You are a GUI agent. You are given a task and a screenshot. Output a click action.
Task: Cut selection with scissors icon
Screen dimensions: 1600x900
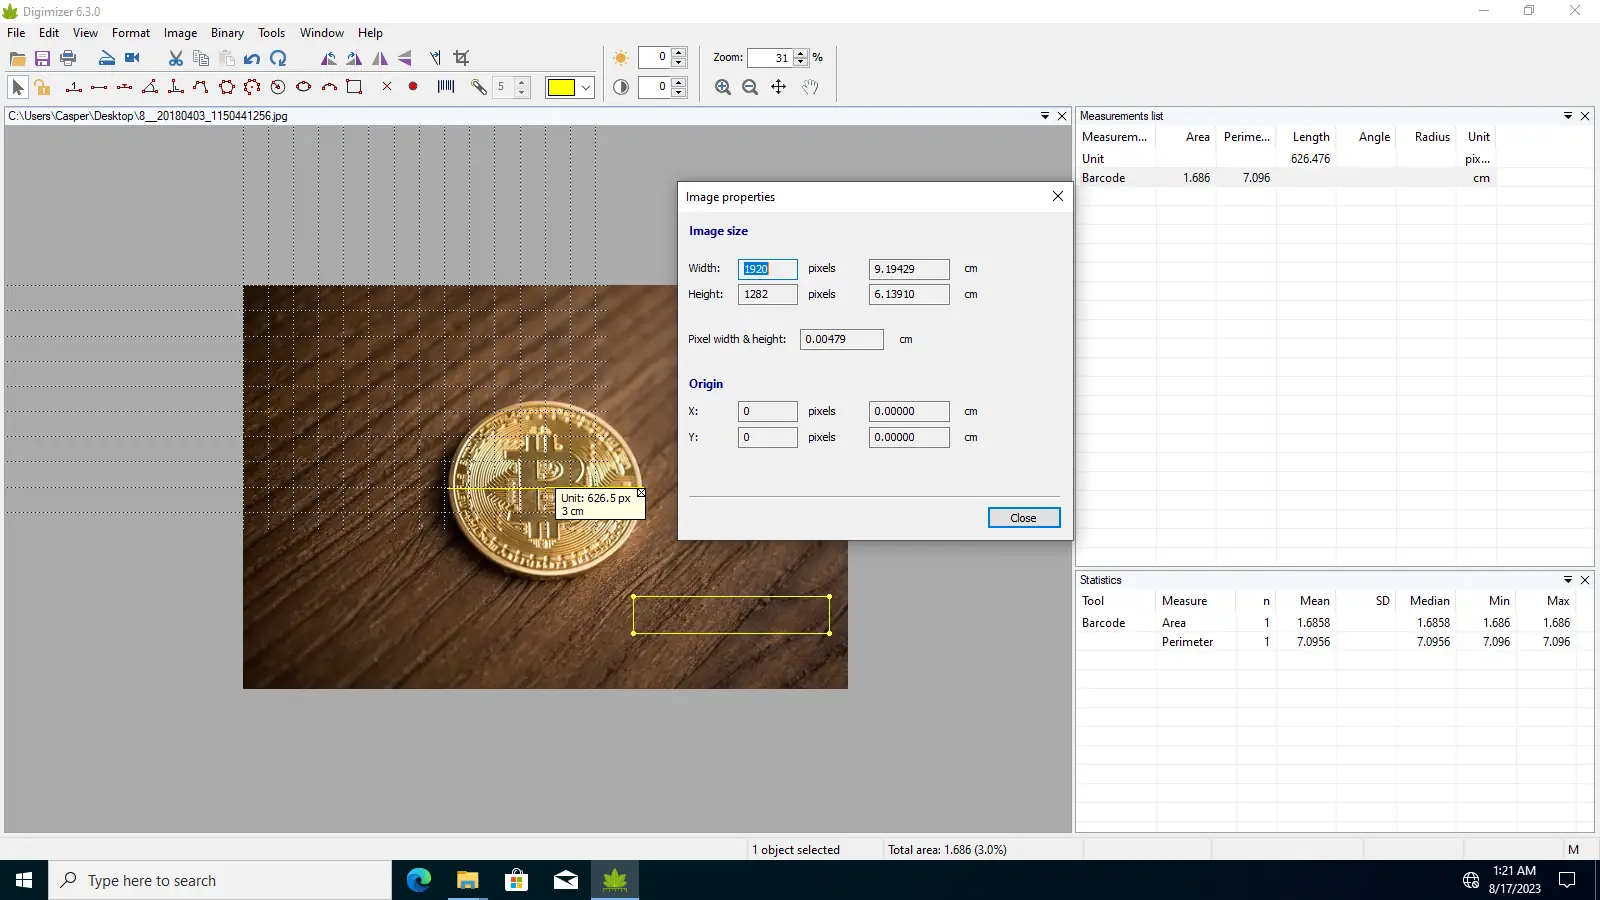[176, 59]
